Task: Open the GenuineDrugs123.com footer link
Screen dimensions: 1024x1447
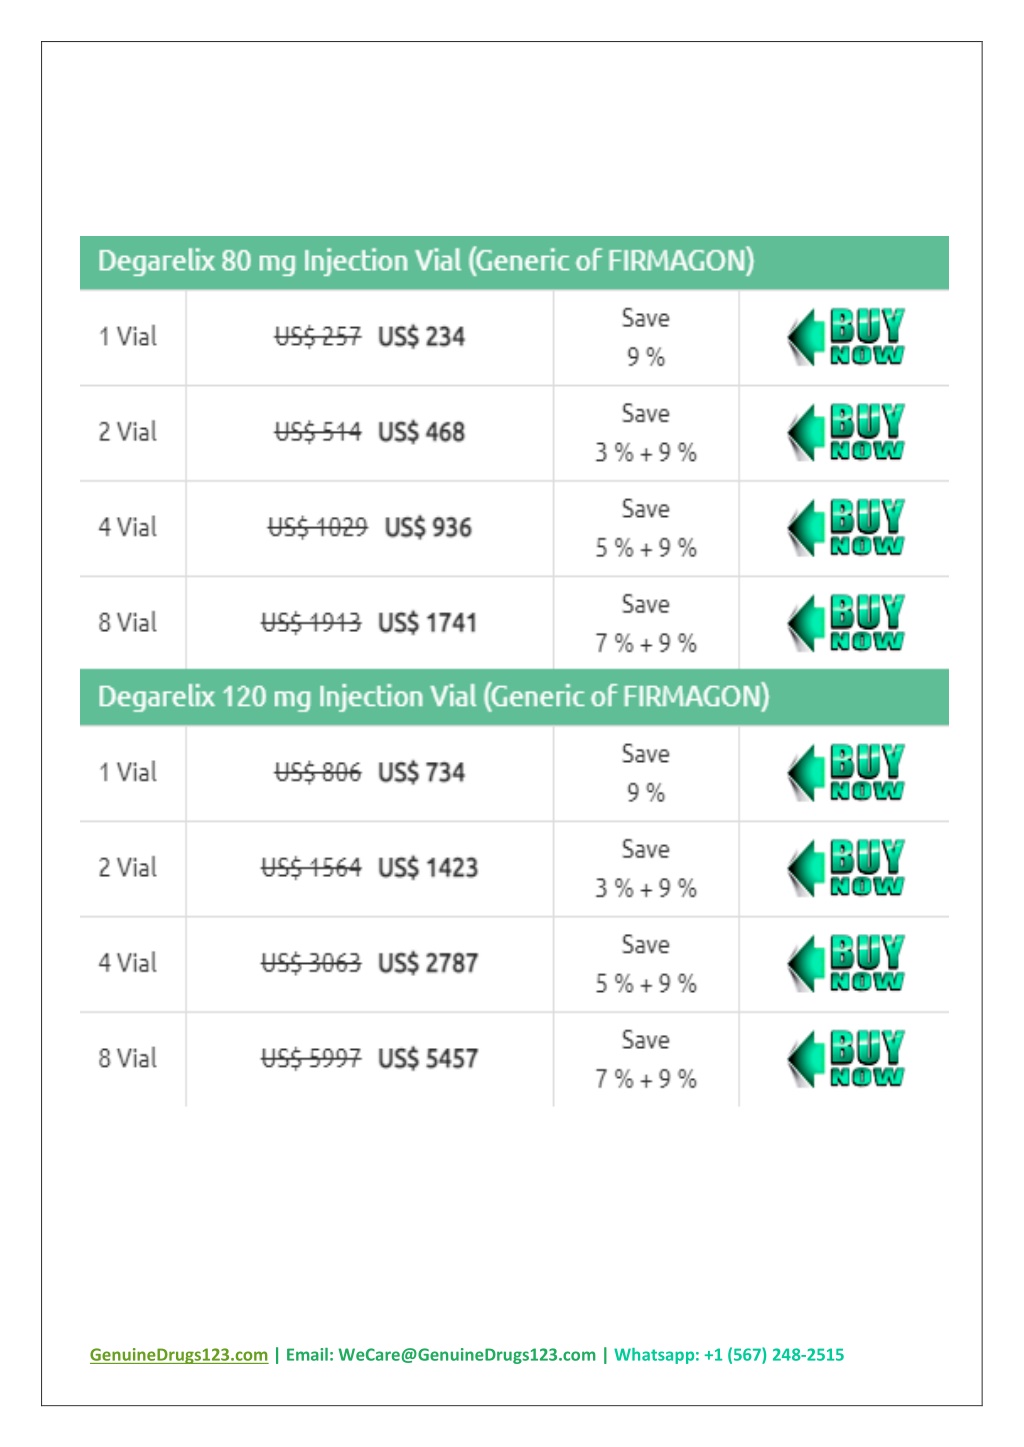Action: [179, 1355]
